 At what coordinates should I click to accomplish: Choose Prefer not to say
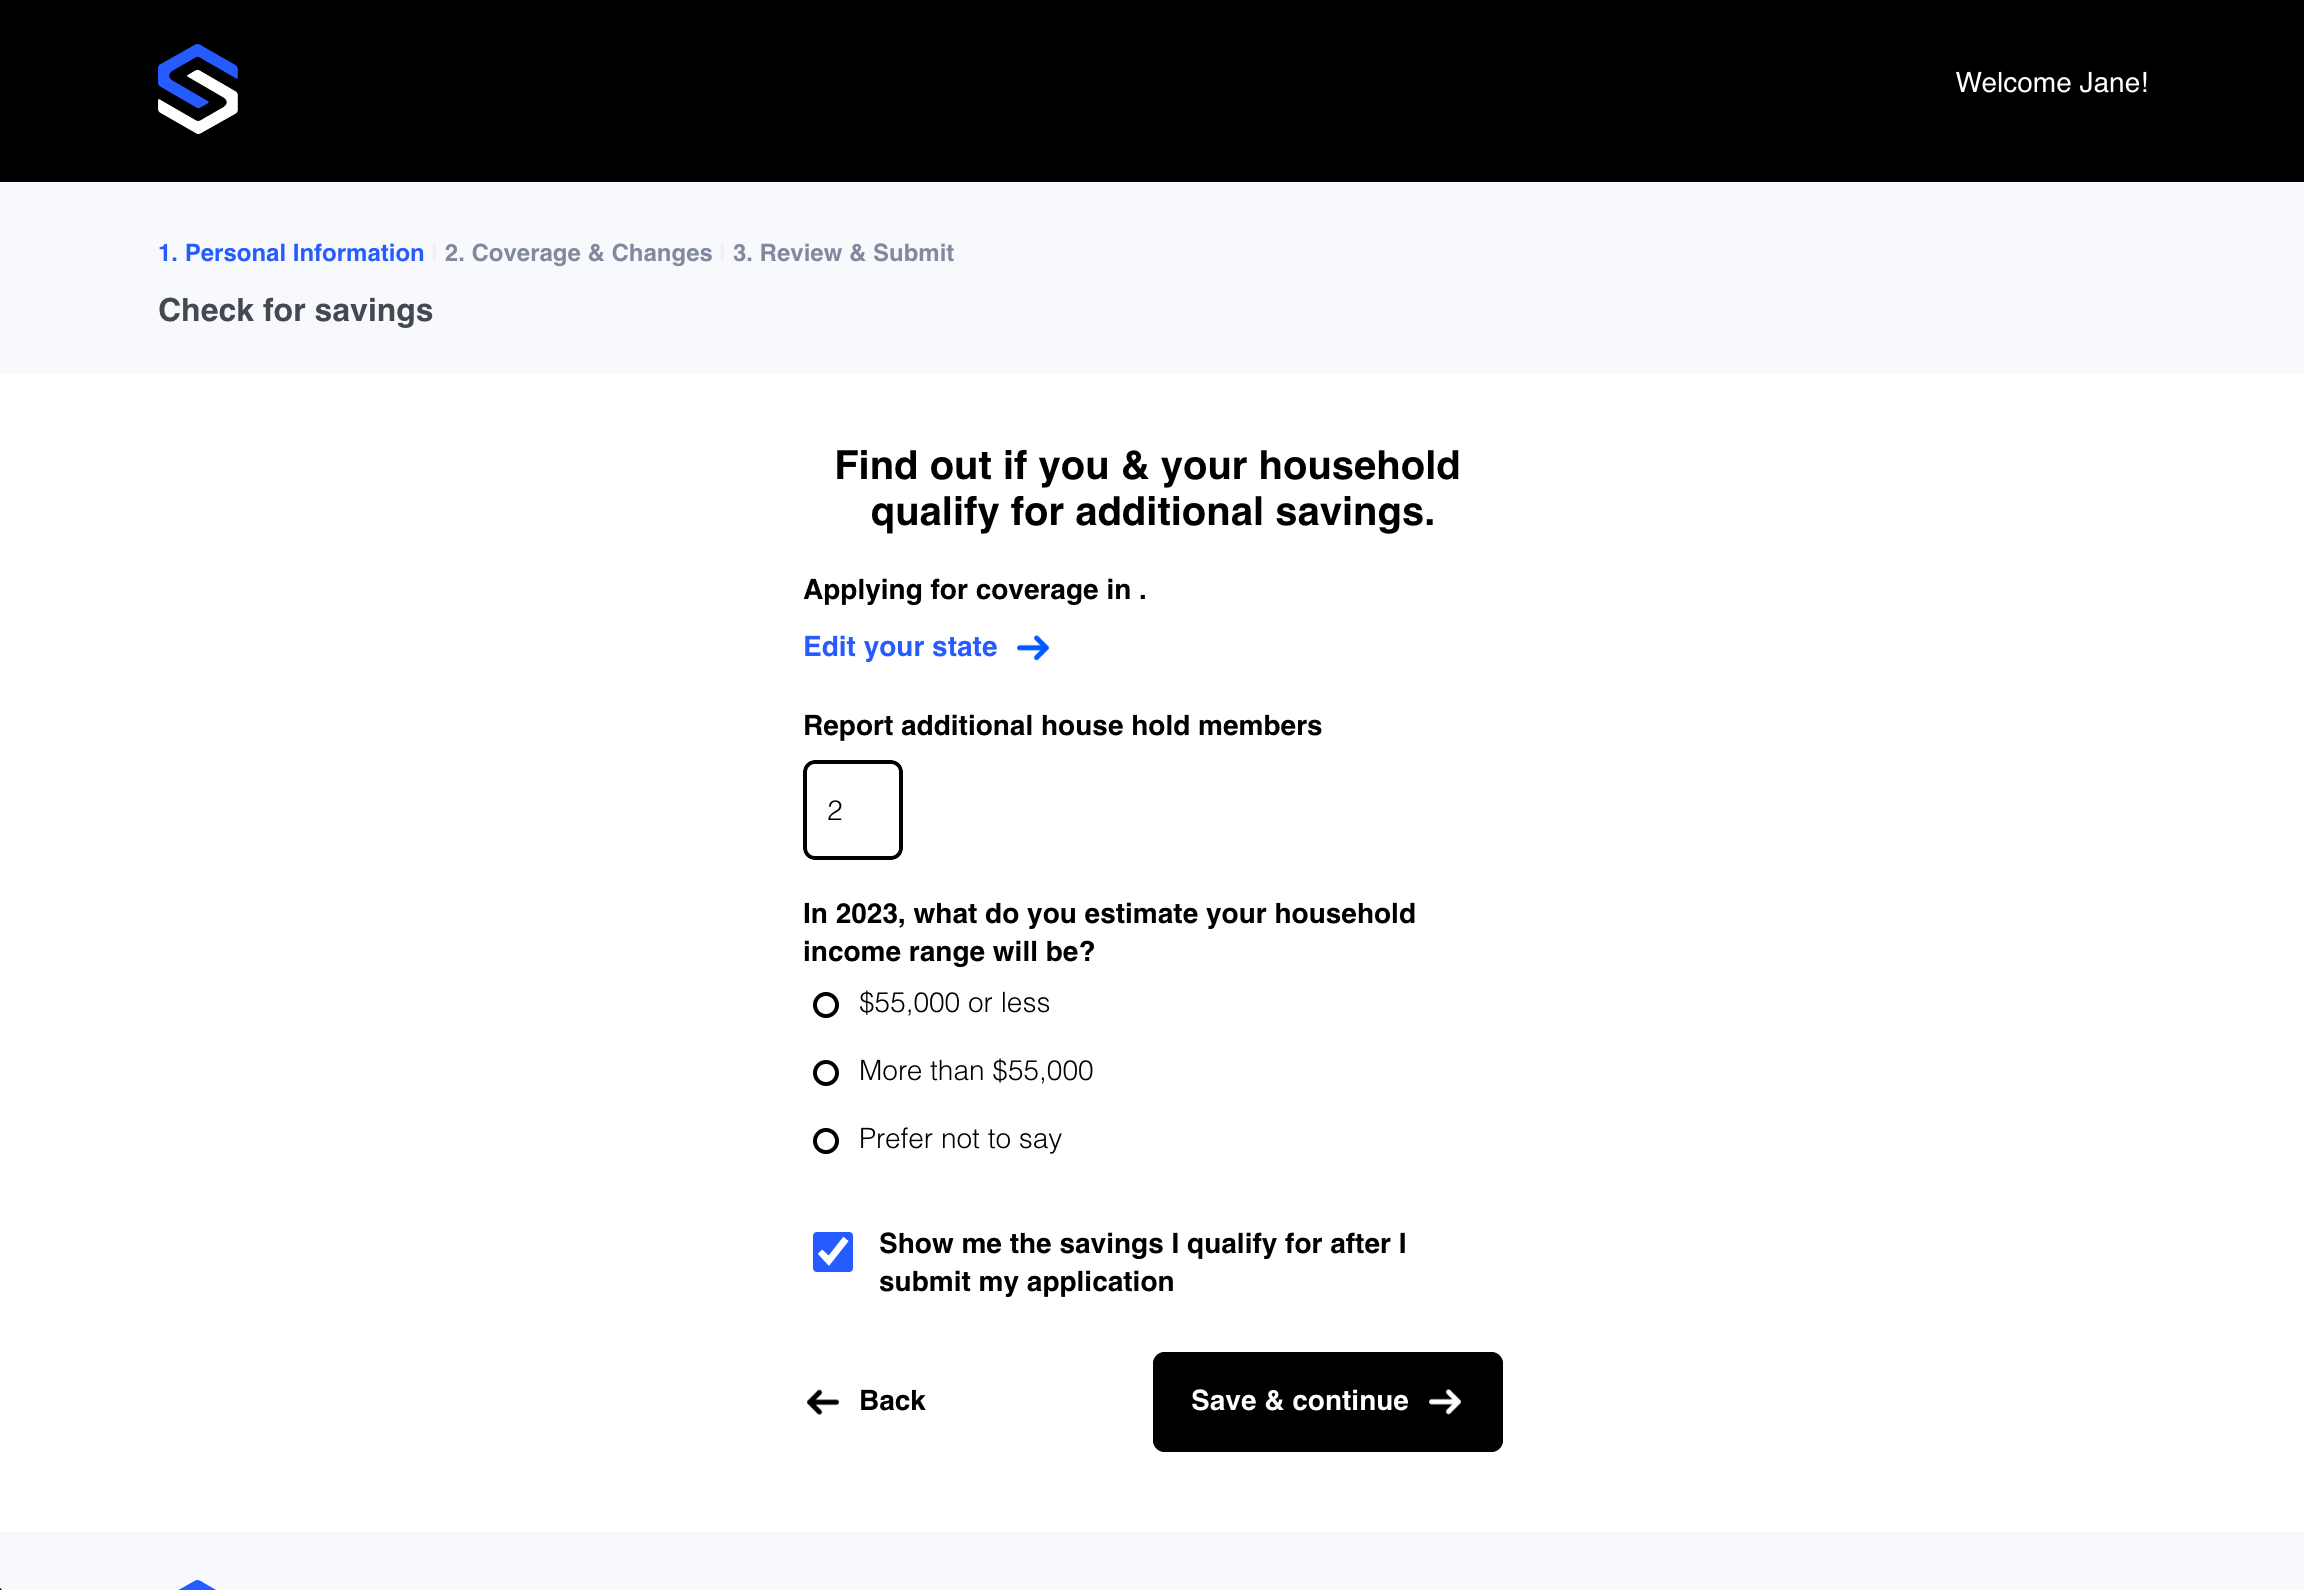tap(825, 1140)
